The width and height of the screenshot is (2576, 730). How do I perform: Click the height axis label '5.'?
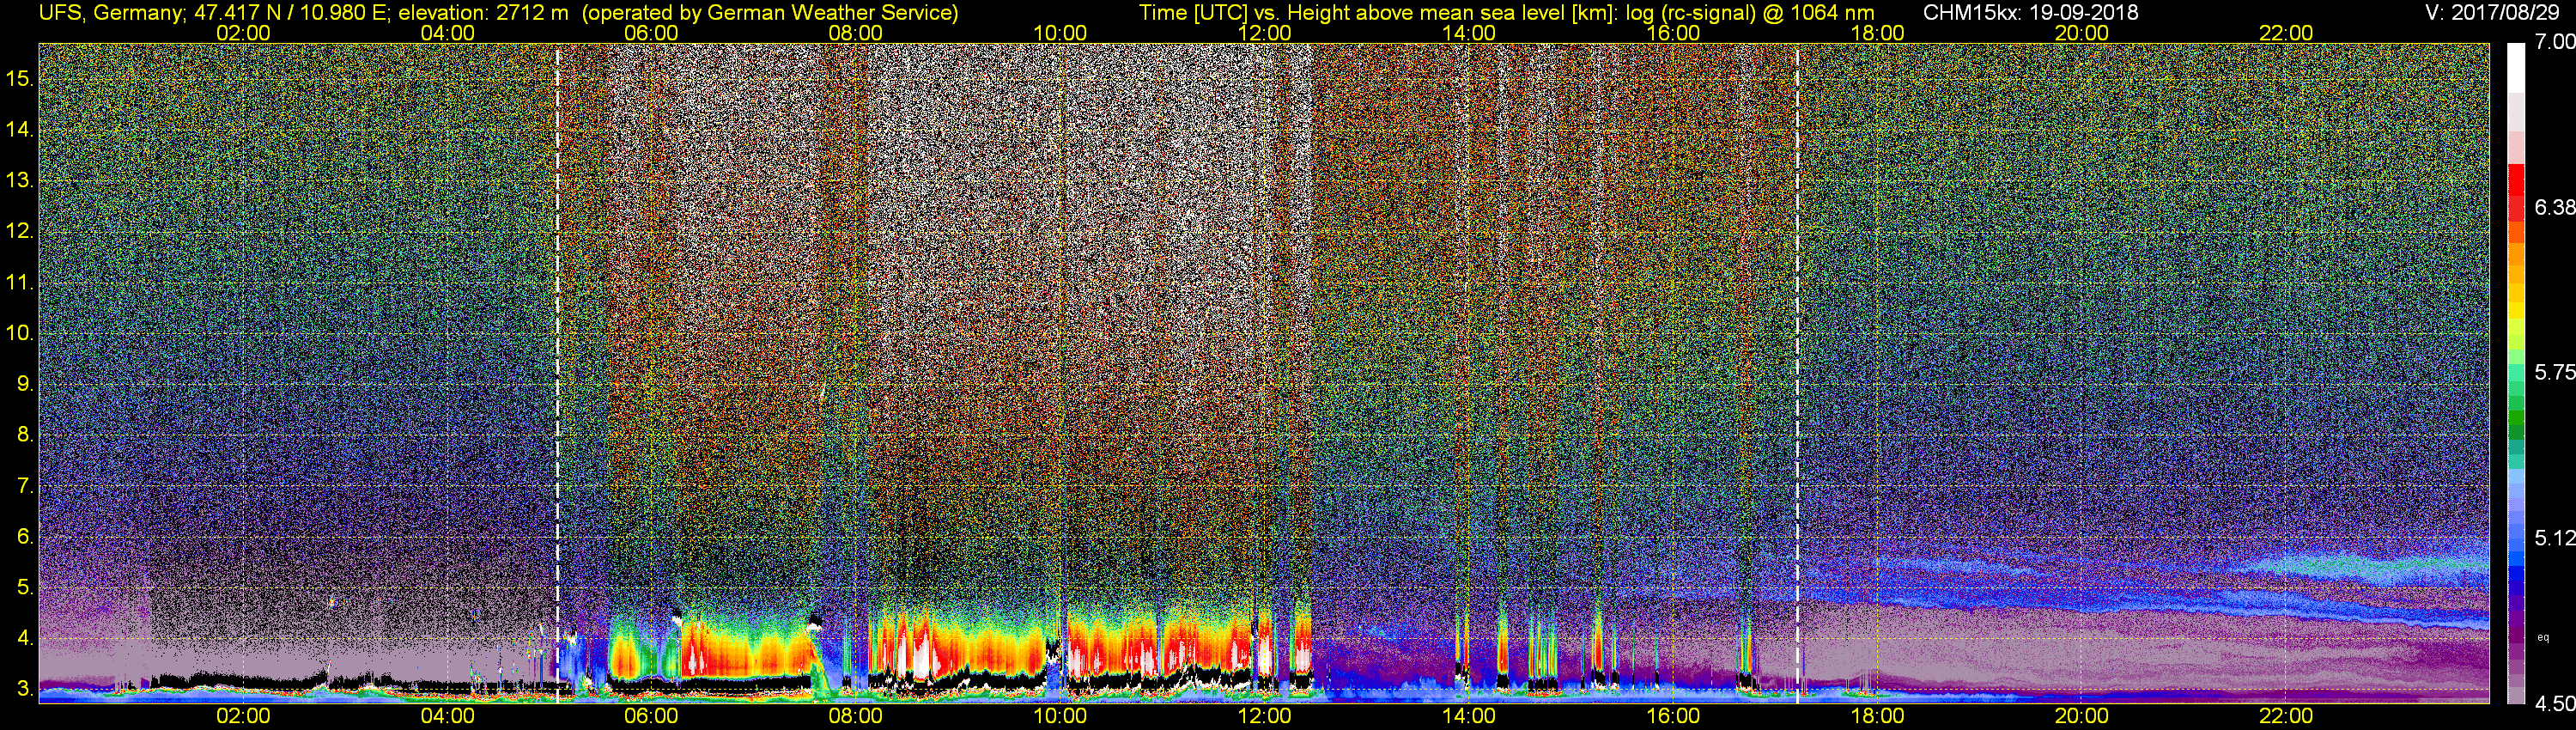[x=25, y=588]
